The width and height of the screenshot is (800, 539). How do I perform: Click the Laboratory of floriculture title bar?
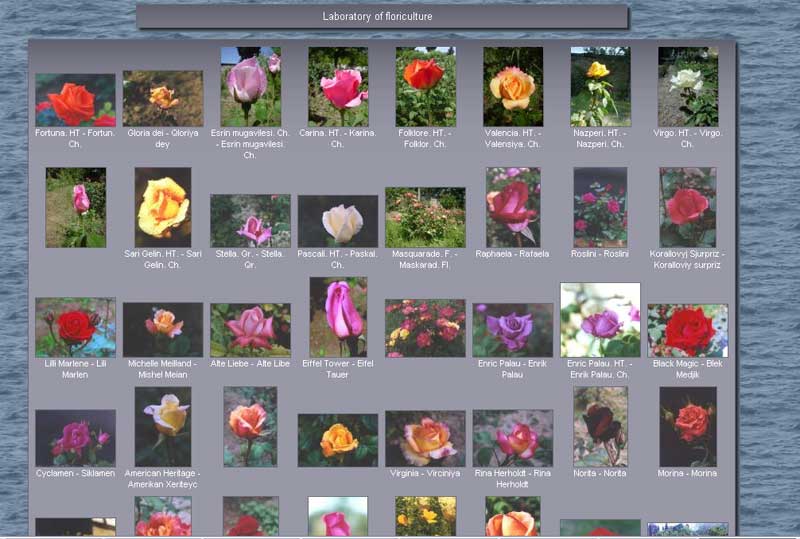point(382,17)
